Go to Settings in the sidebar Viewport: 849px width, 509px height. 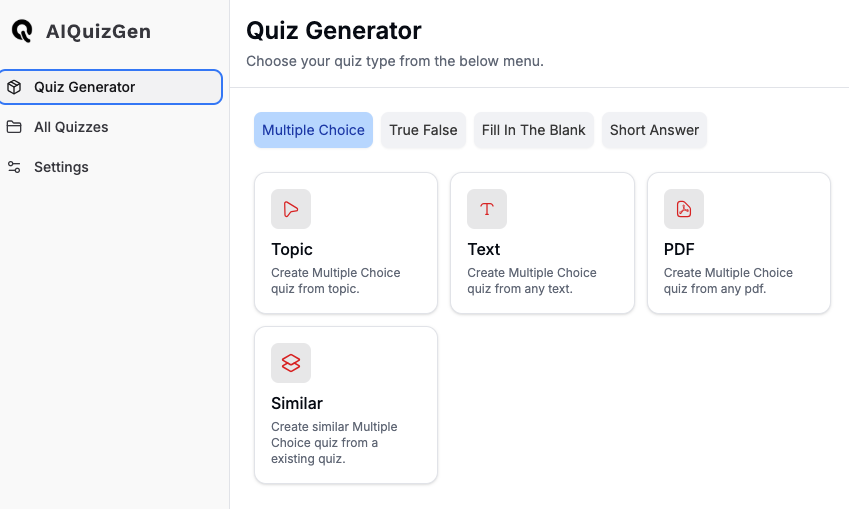pos(61,167)
